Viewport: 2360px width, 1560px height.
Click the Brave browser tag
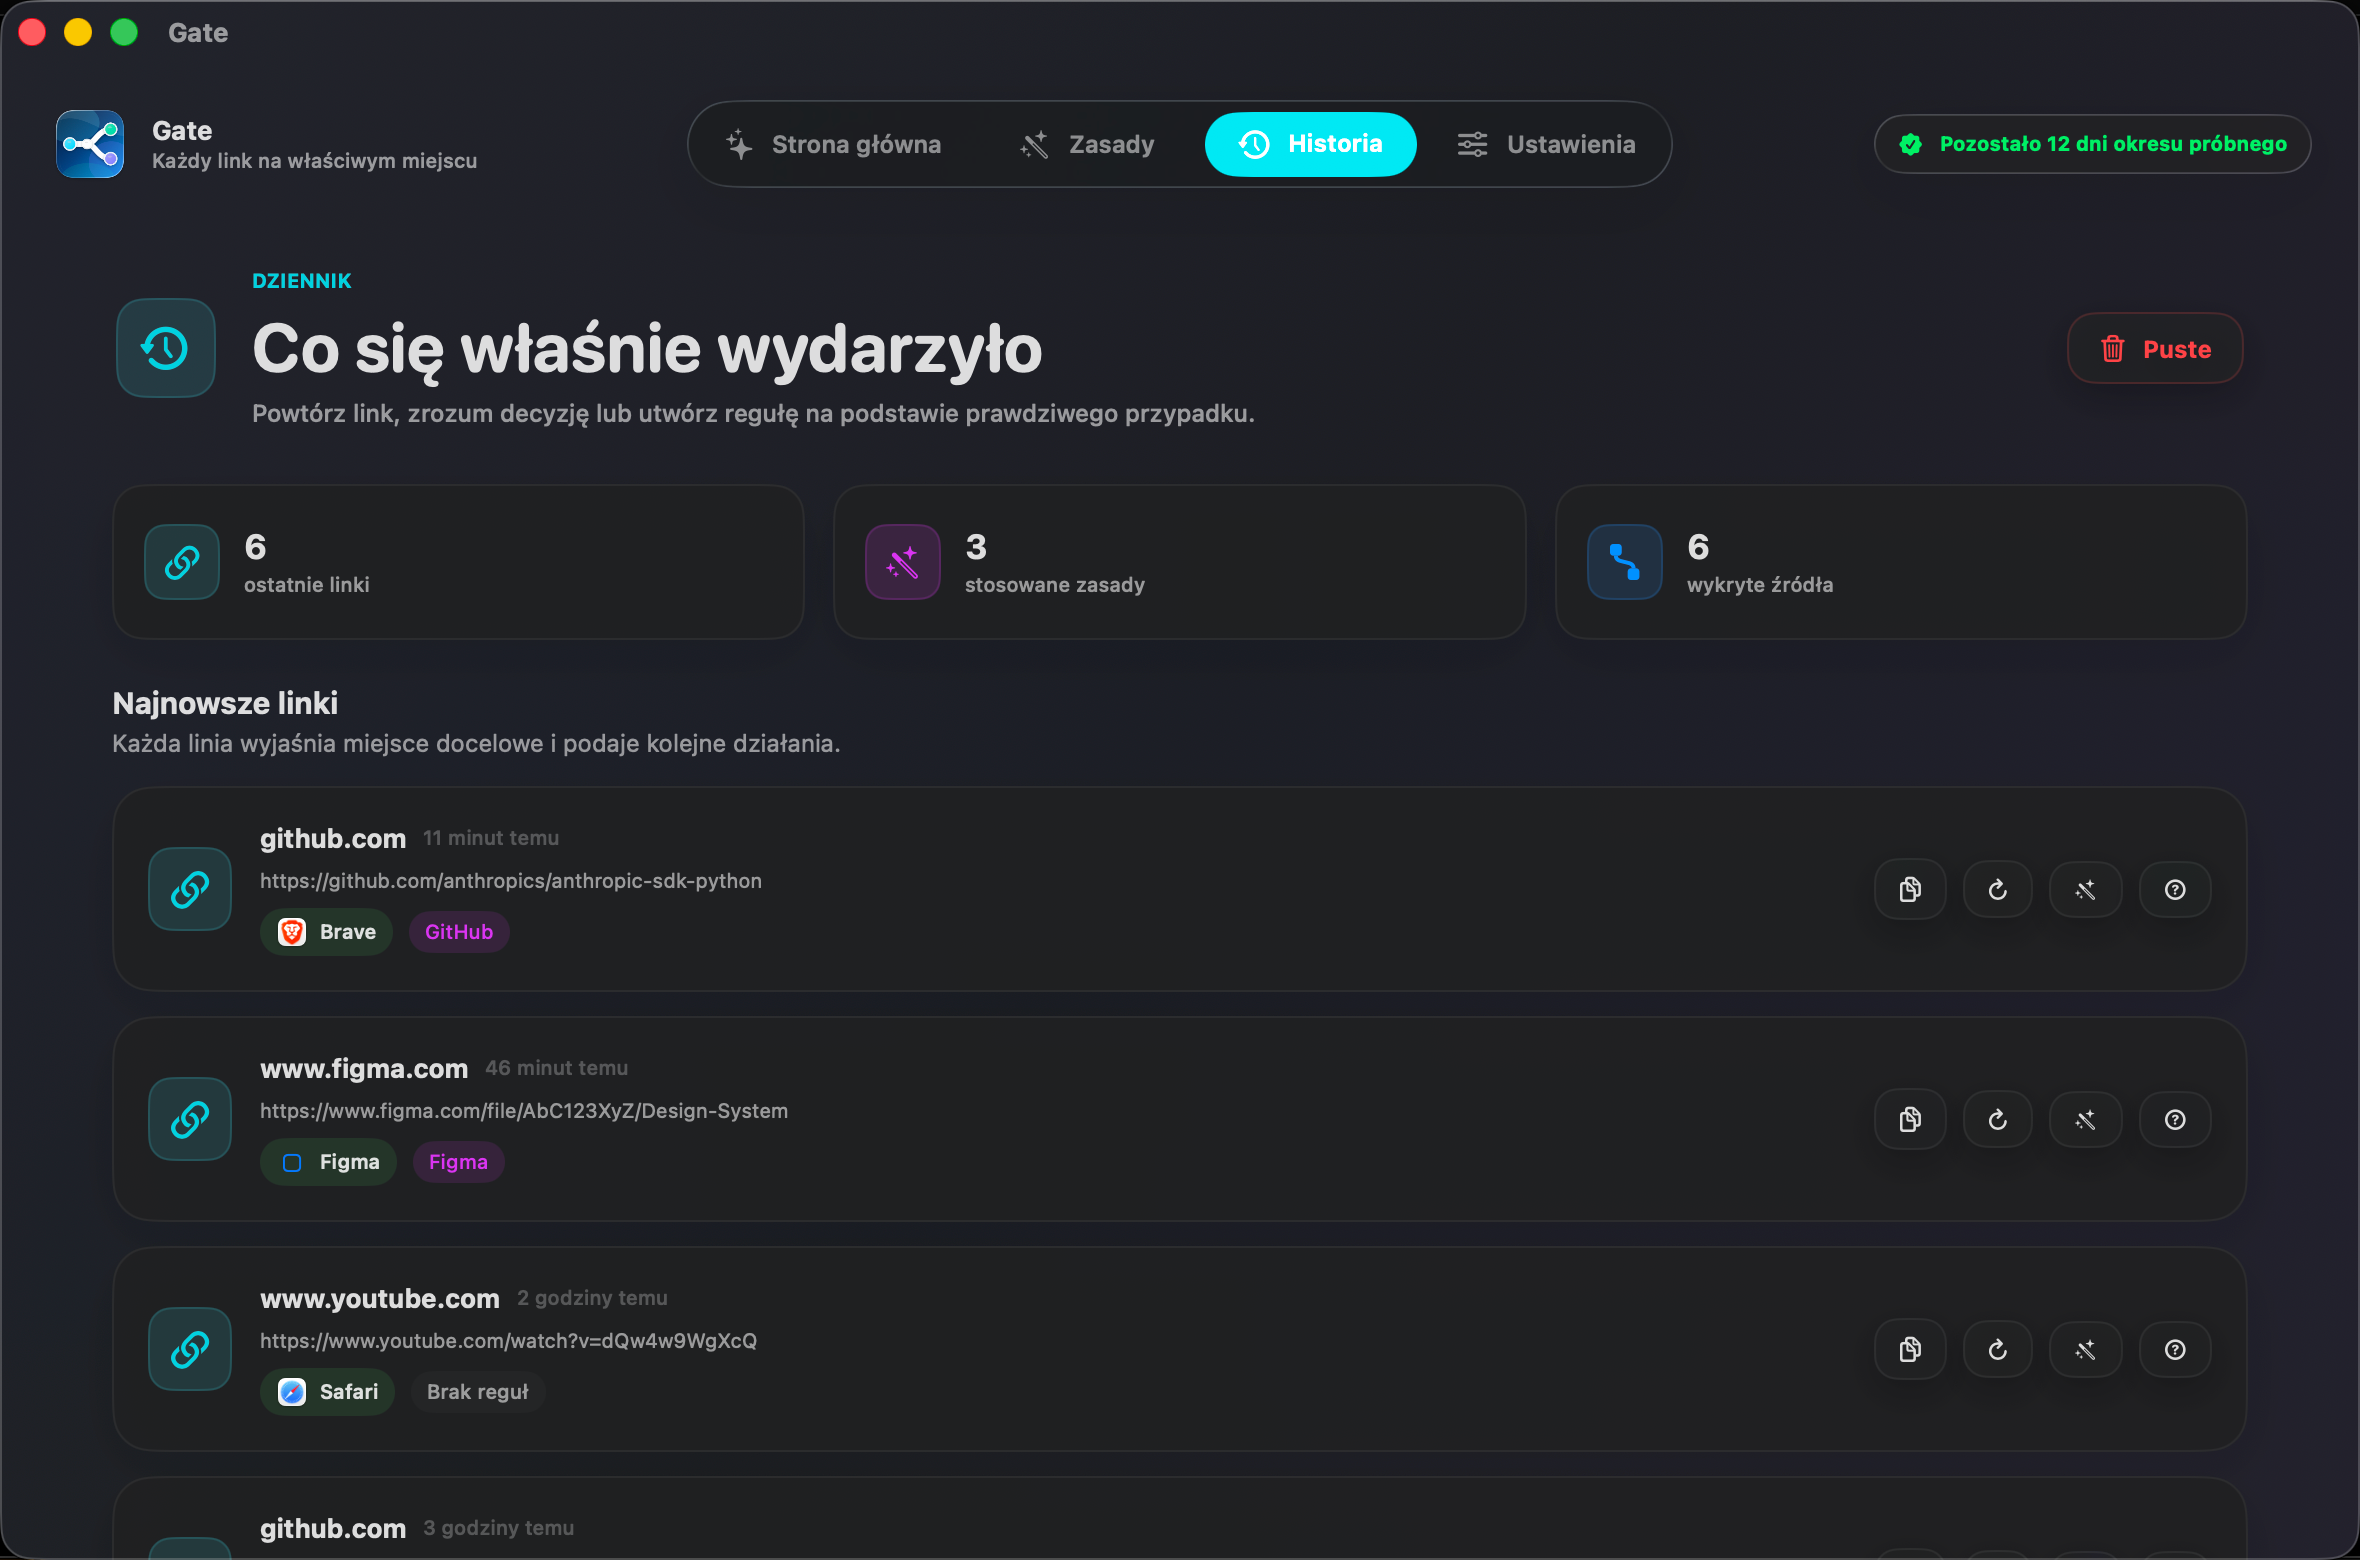[x=327, y=932]
